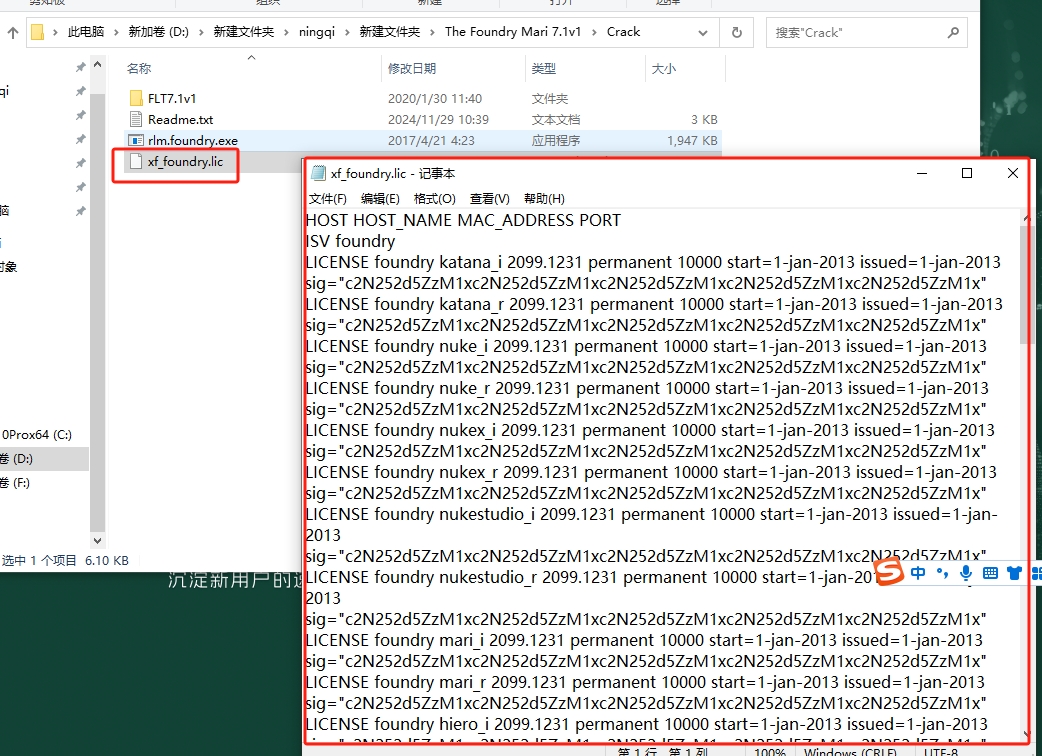Image resolution: width=1042 pixels, height=756 pixels.
Task: Open the 格式(O) menu in Notepad
Action: pos(434,199)
